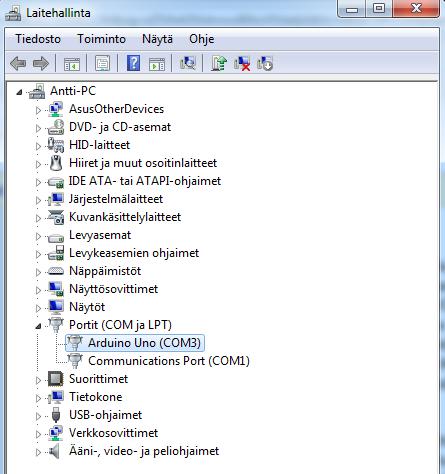This screenshot has width=445, height=474.
Task: Click the Antti-PC computer icon
Action: click(x=37, y=91)
